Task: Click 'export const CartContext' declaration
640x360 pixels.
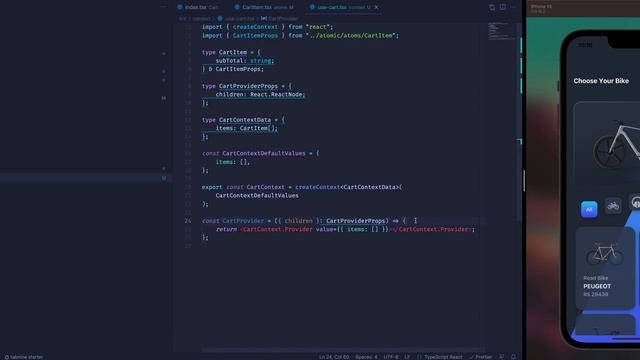Action: 244,187
